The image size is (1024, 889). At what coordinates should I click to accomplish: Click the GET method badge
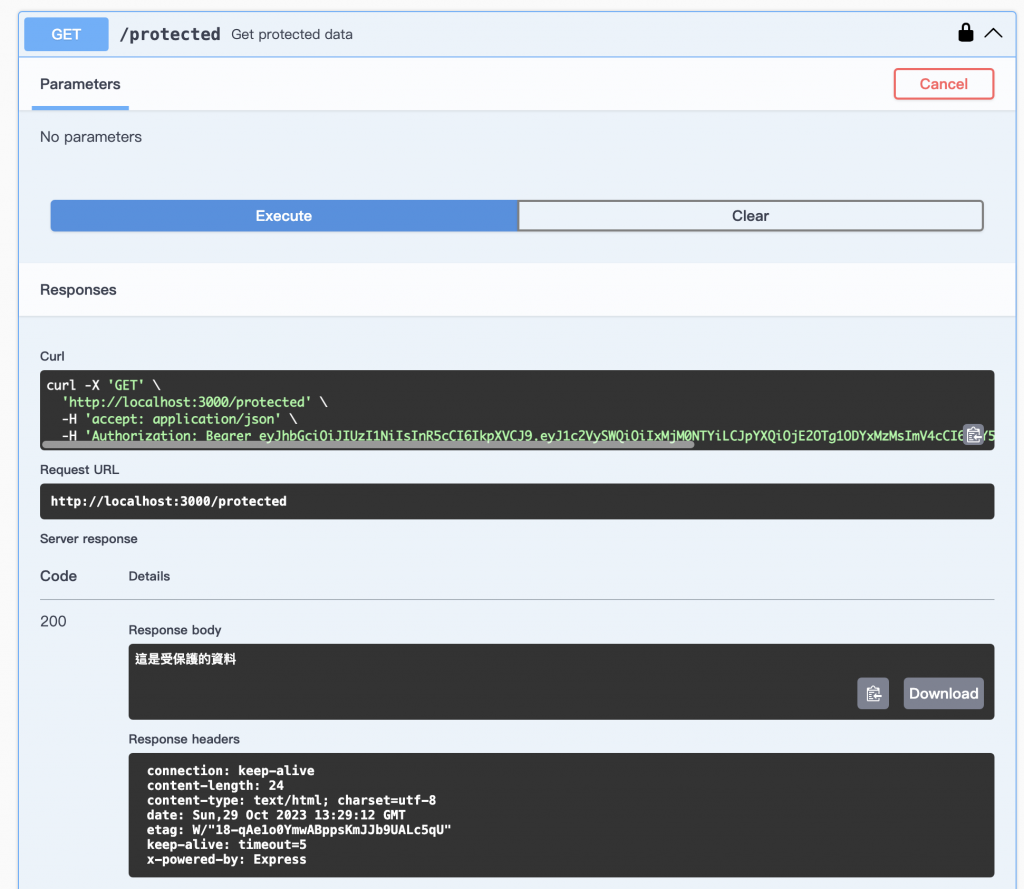click(66, 34)
